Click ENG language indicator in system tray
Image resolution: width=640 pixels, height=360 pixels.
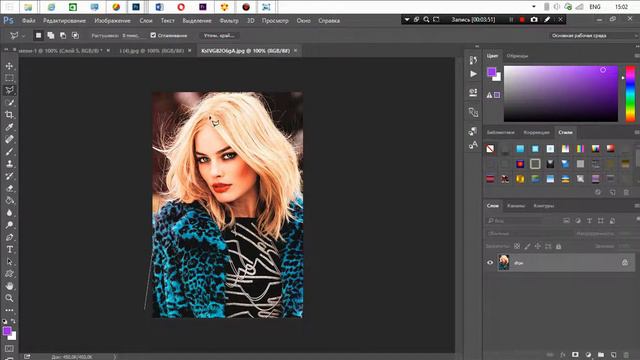coord(595,7)
